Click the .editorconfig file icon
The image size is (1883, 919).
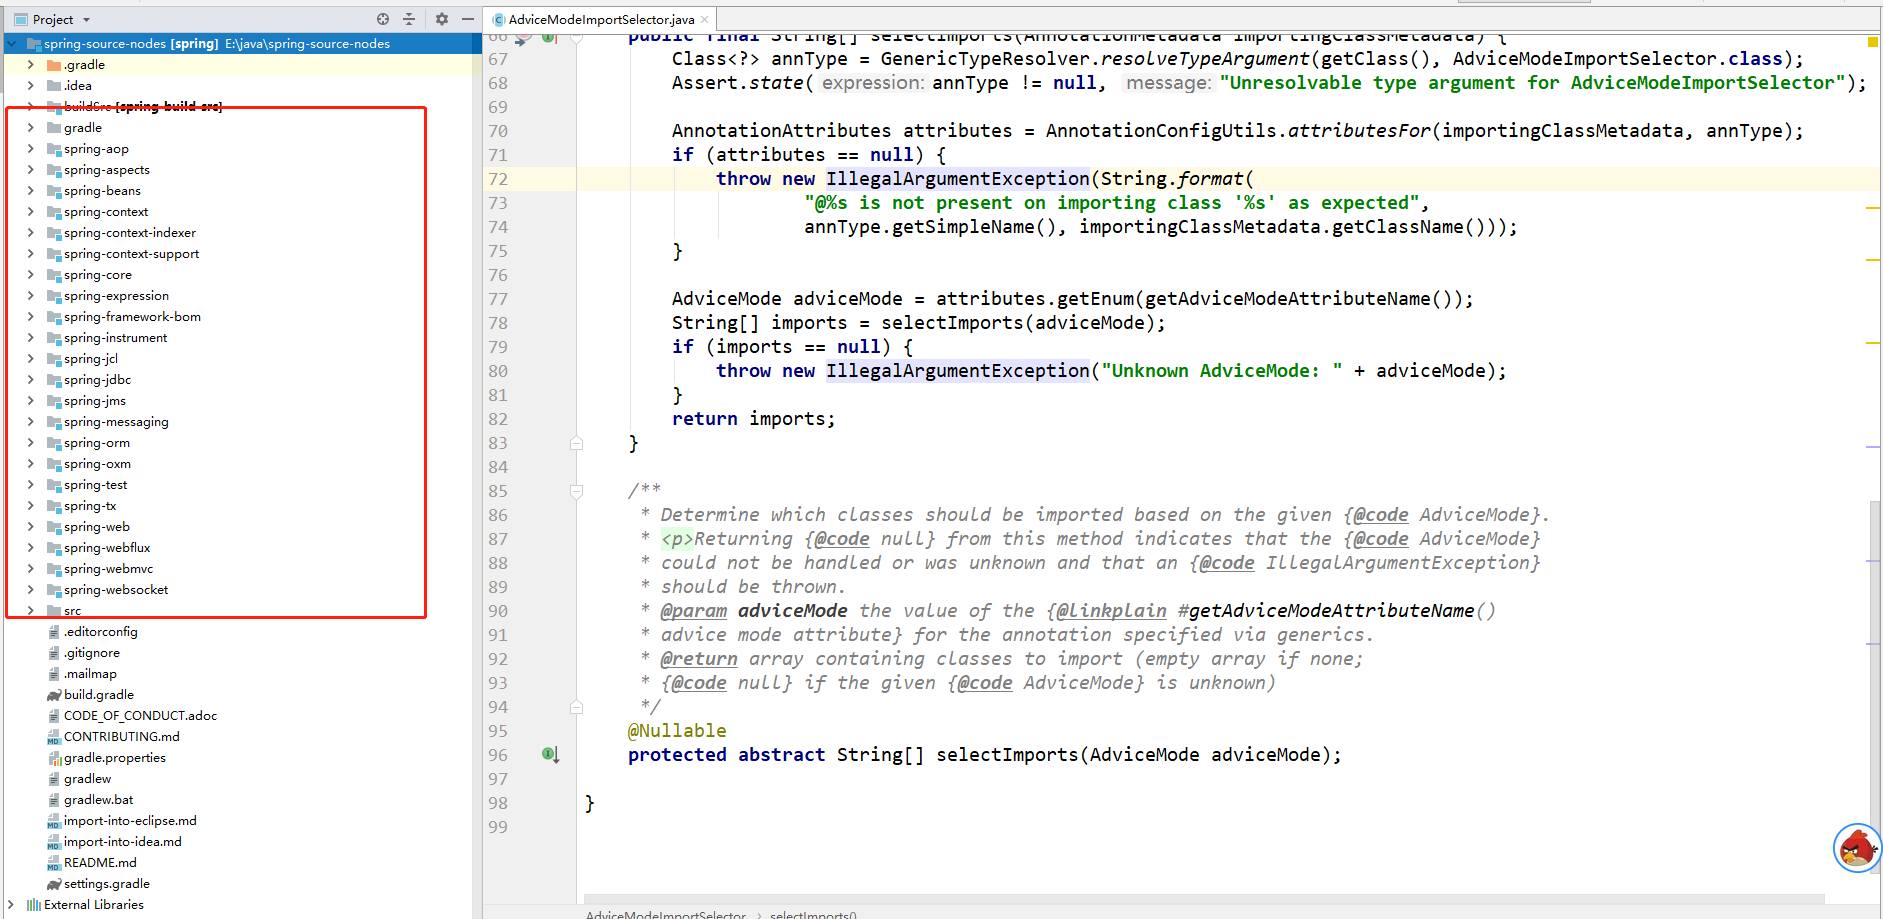(54, 632)
